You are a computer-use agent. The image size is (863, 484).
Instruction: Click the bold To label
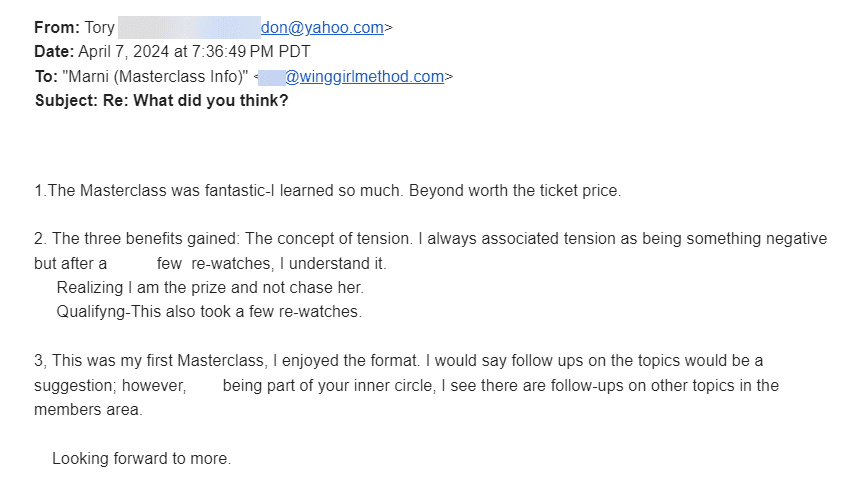[x=46, y=76]
